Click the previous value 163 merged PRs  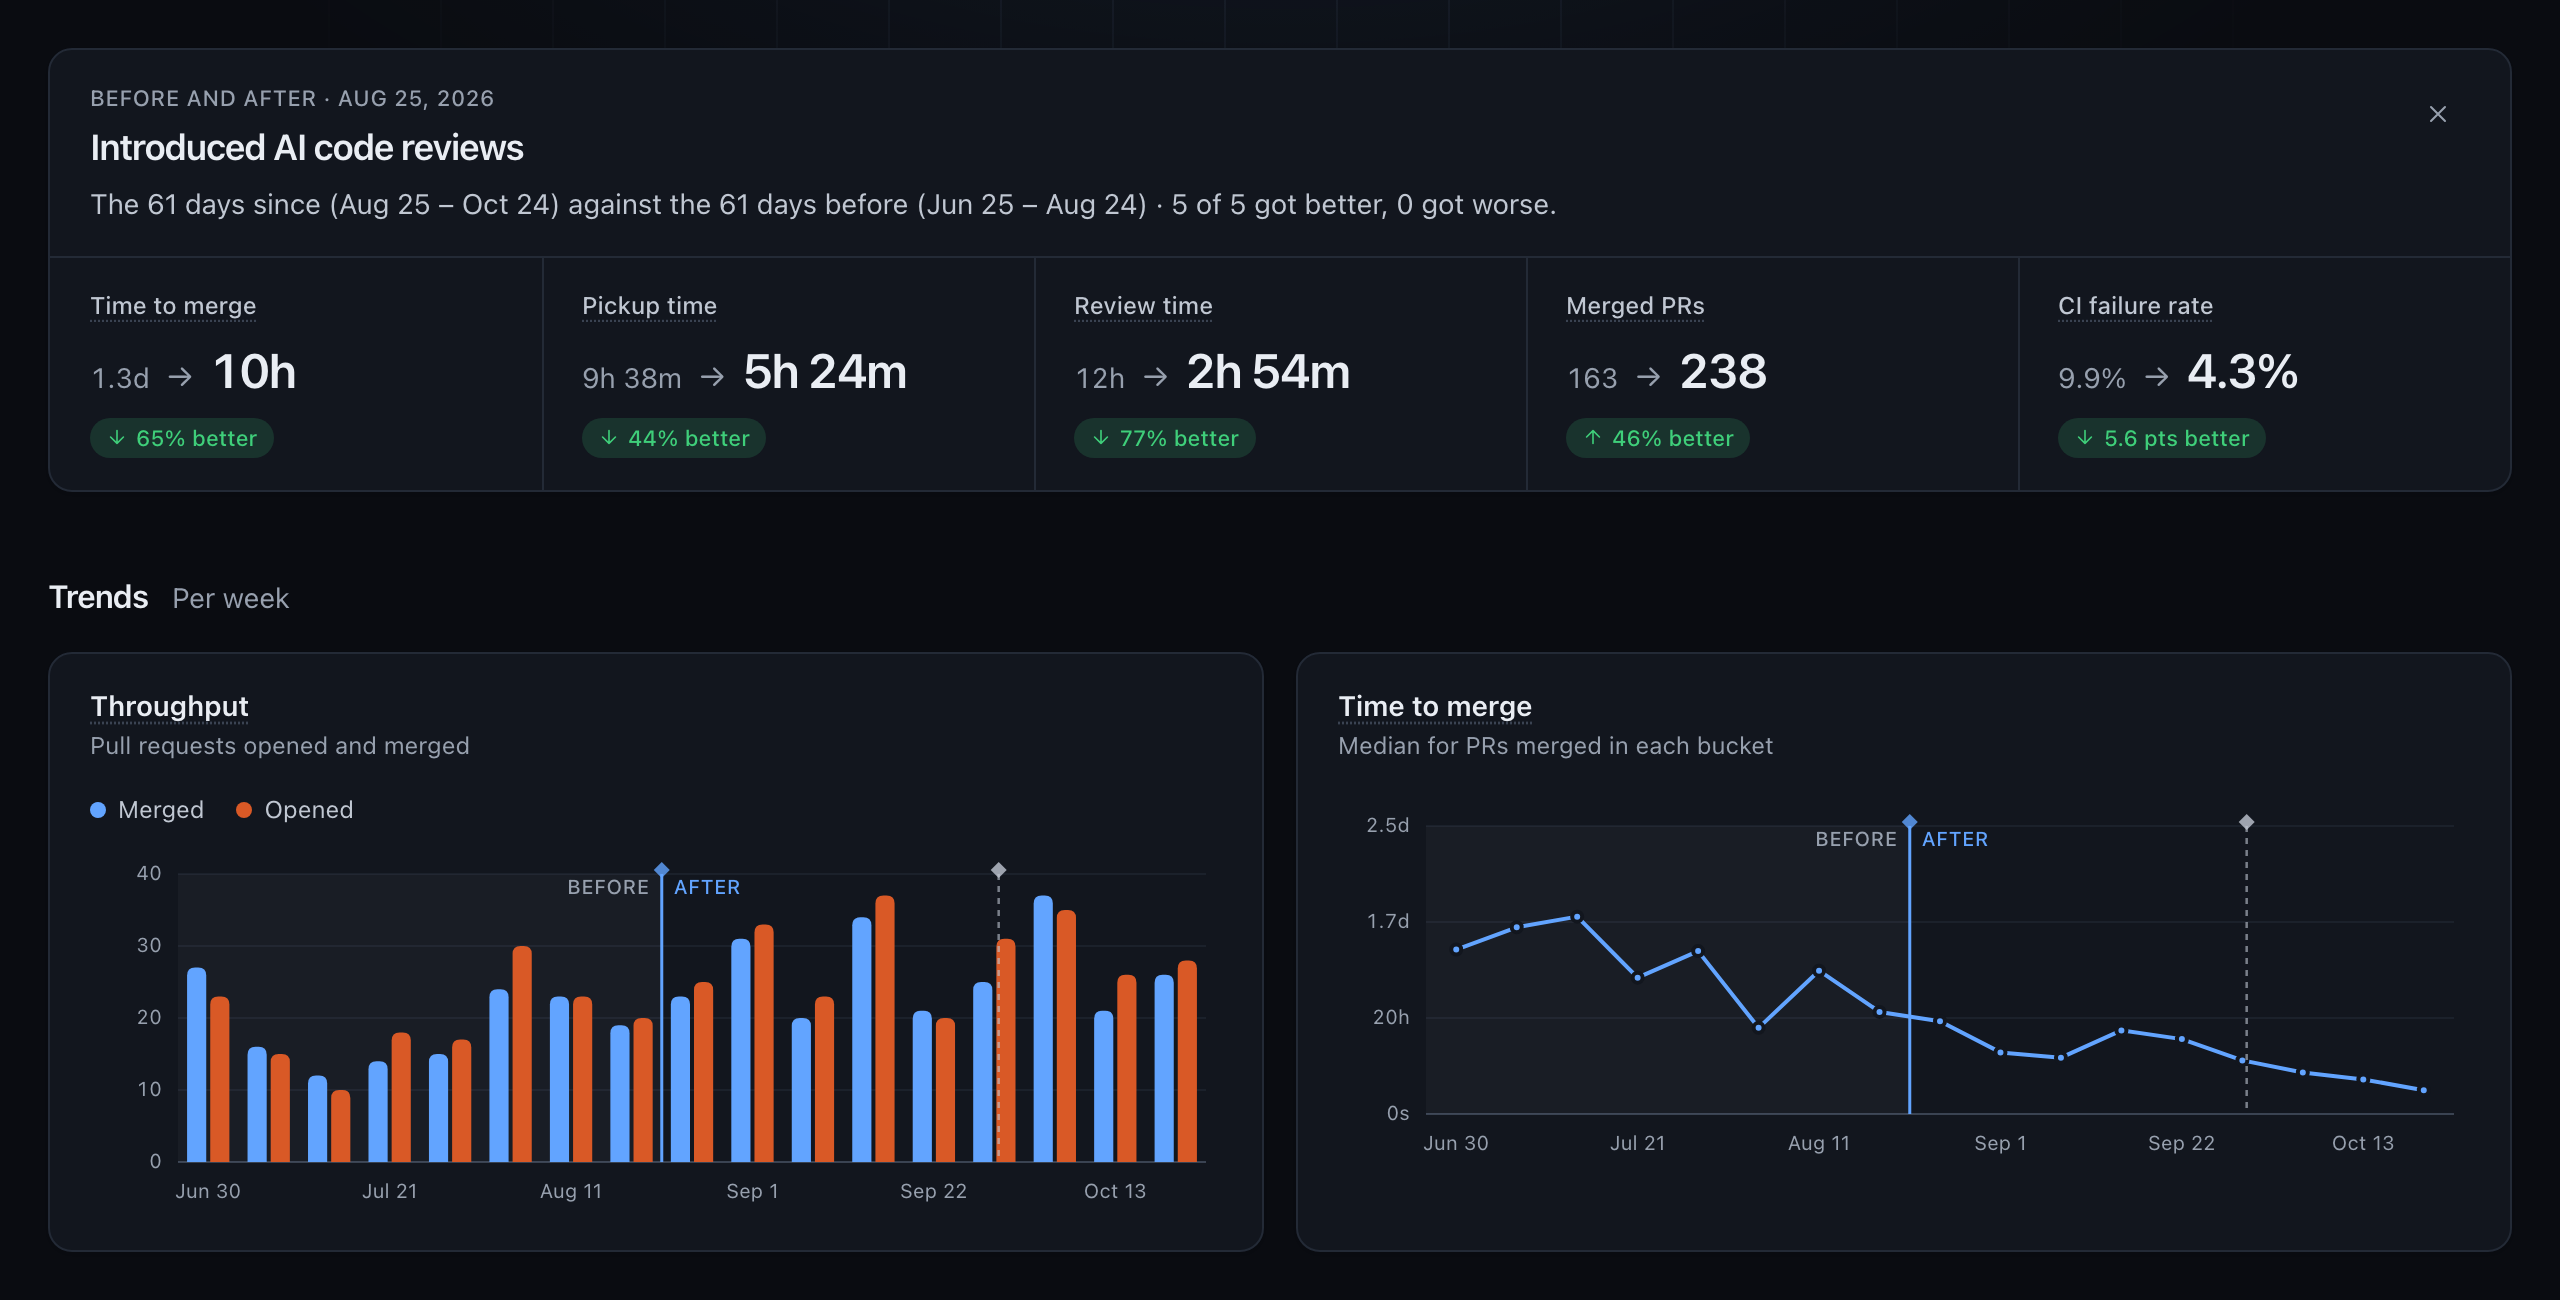click(x=1592, y=378)
